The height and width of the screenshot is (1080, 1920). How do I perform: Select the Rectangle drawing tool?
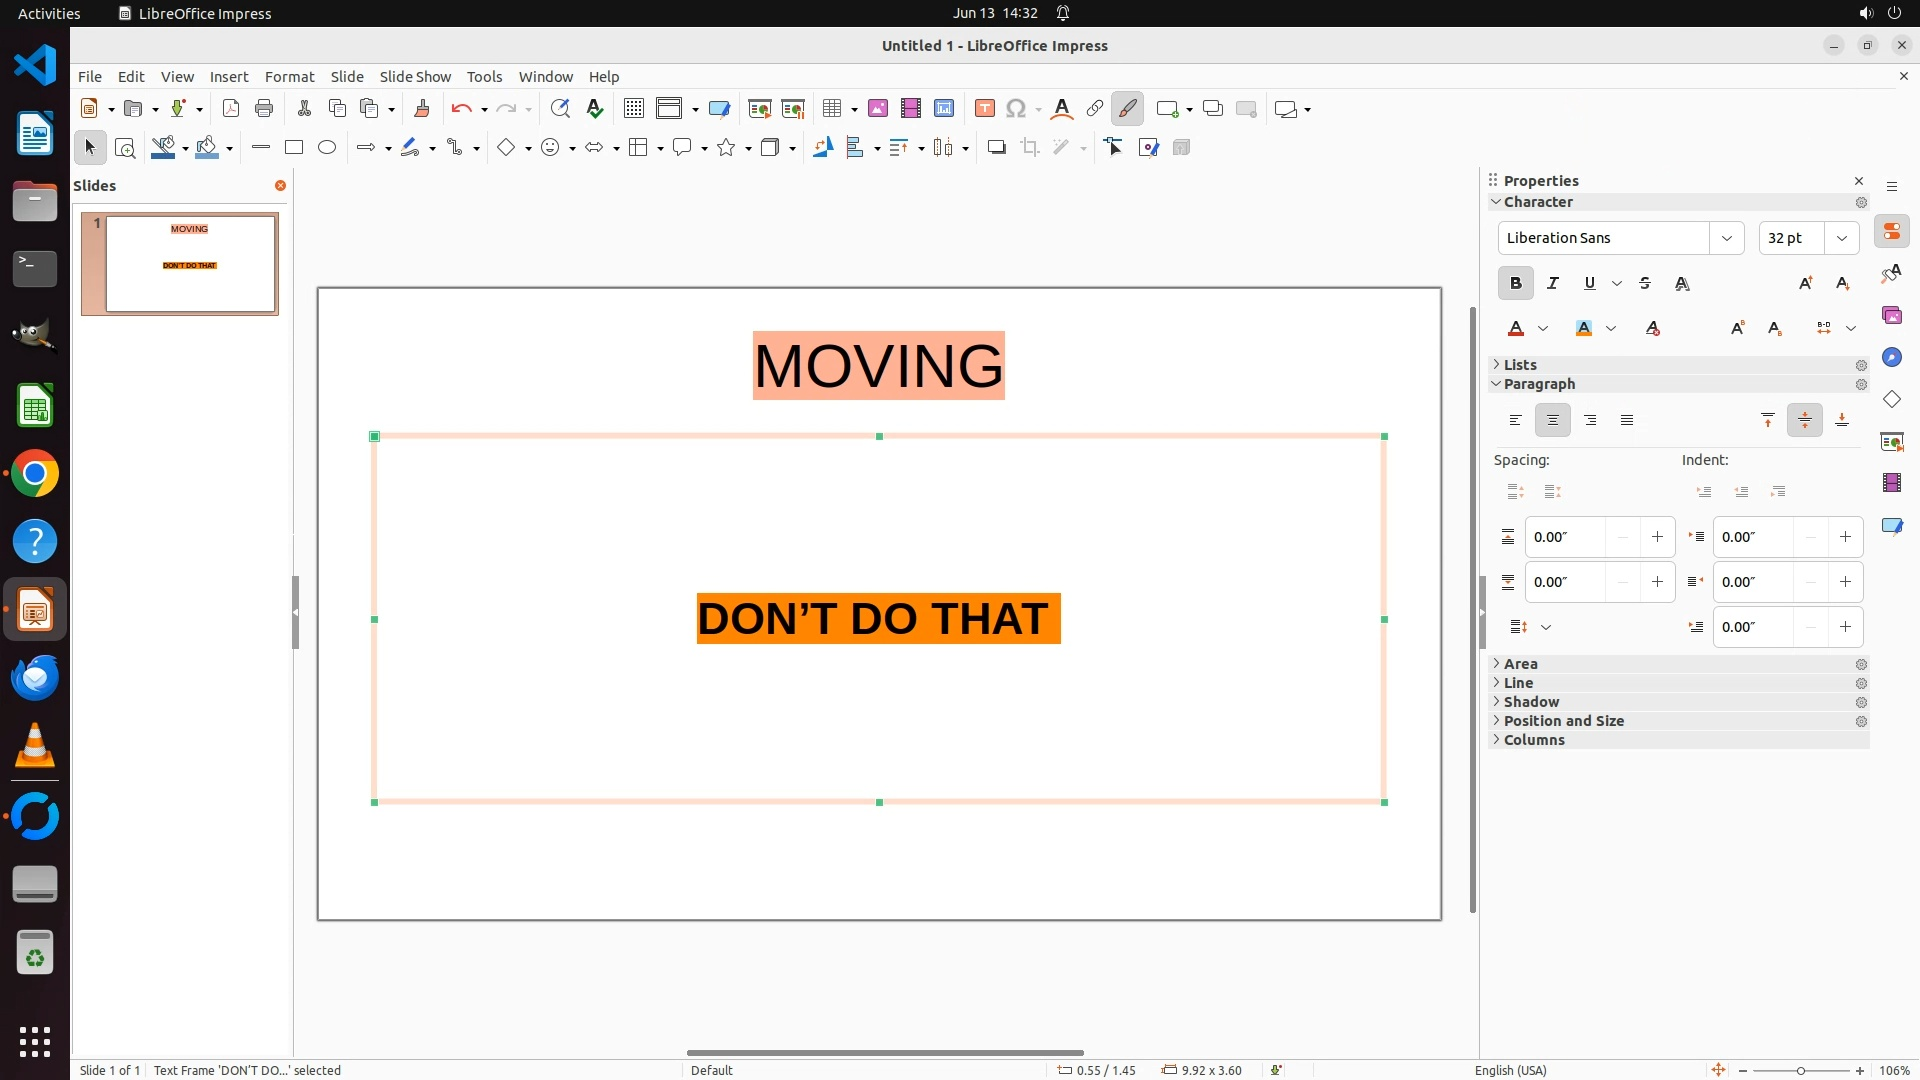(293, 148)
